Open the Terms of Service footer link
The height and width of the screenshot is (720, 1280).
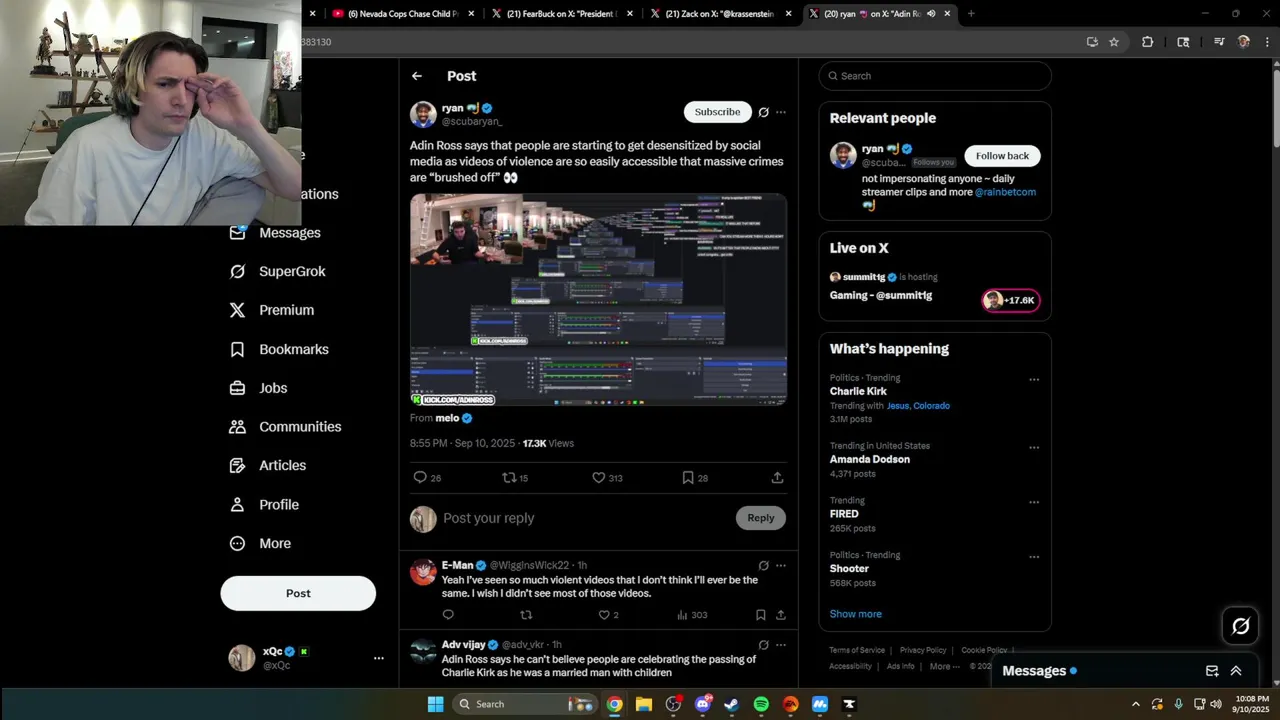coord(857,650)
